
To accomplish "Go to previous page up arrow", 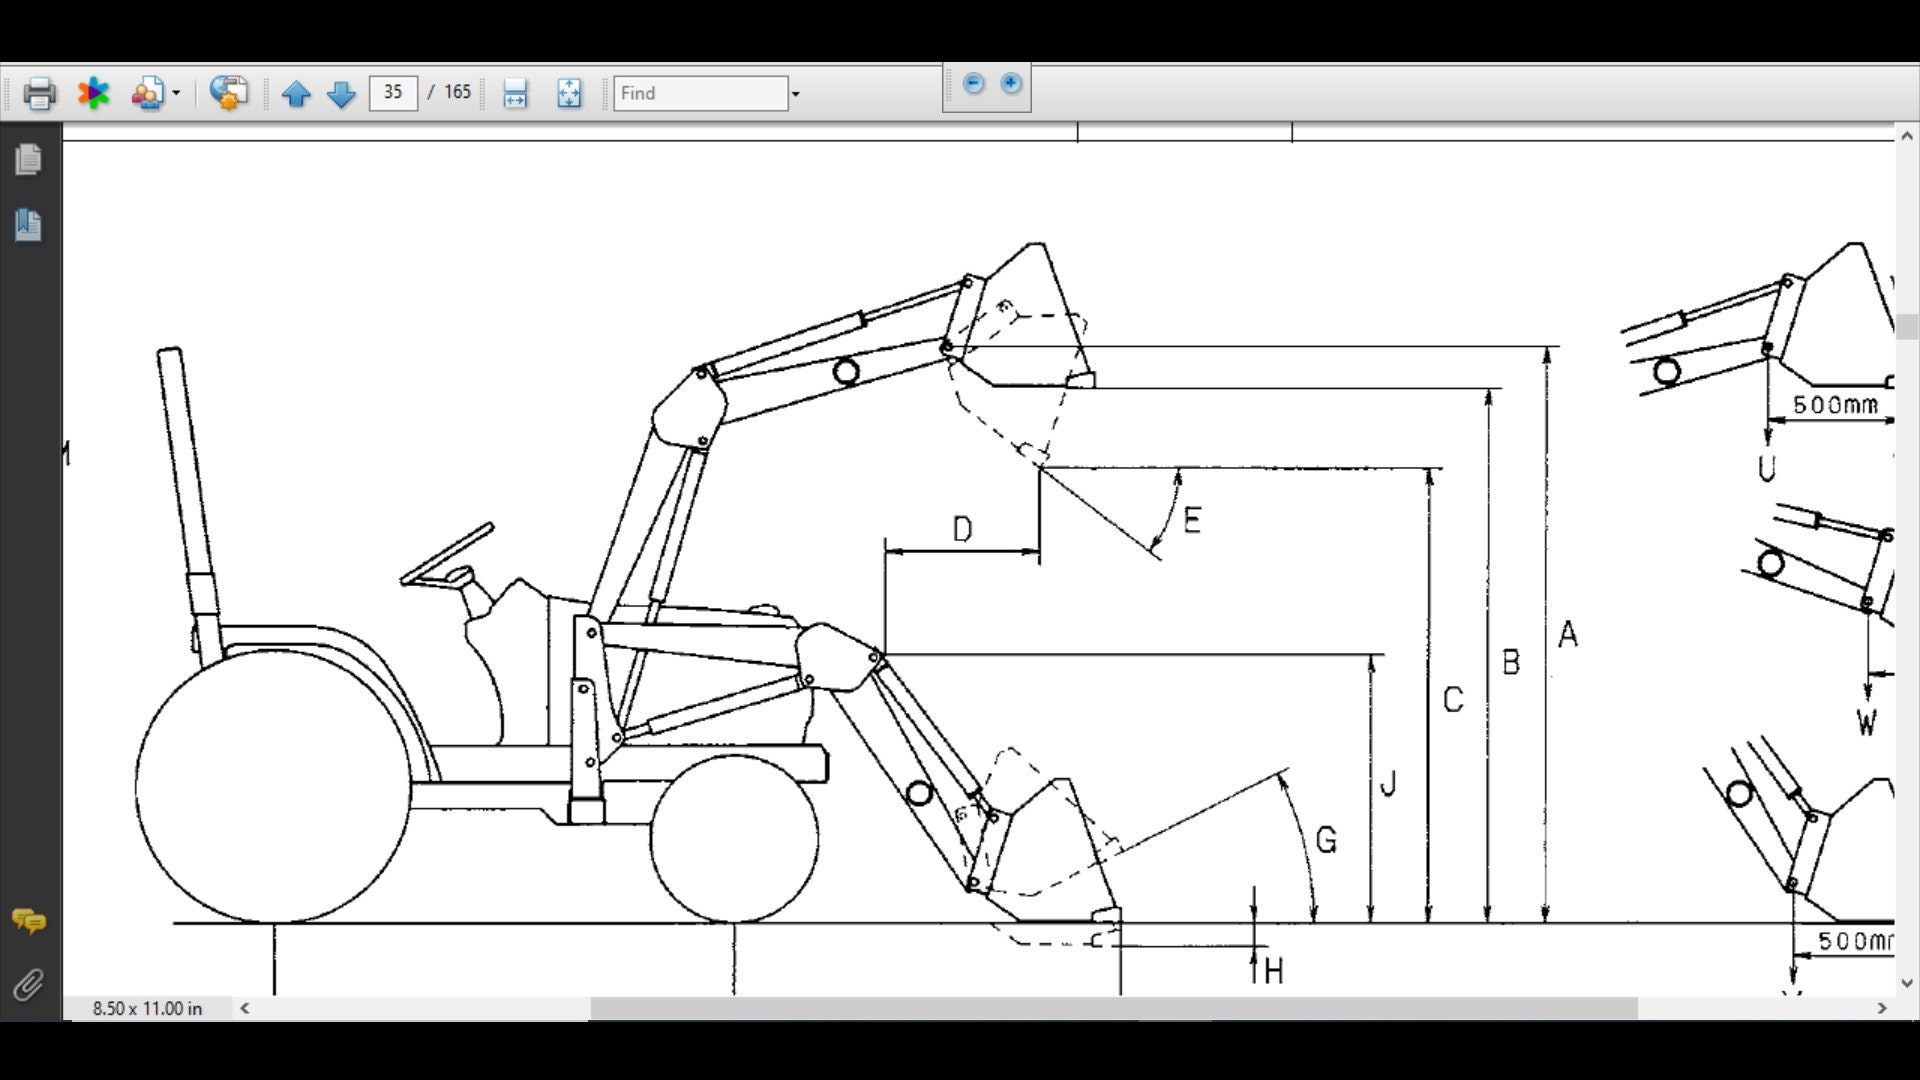I will coord(296,94).
